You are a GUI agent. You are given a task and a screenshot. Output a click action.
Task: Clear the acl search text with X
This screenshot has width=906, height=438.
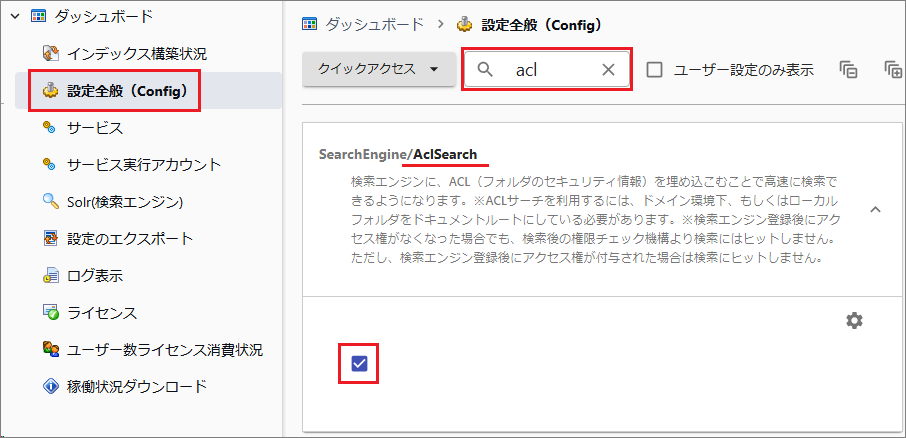(x=608, y=70)
